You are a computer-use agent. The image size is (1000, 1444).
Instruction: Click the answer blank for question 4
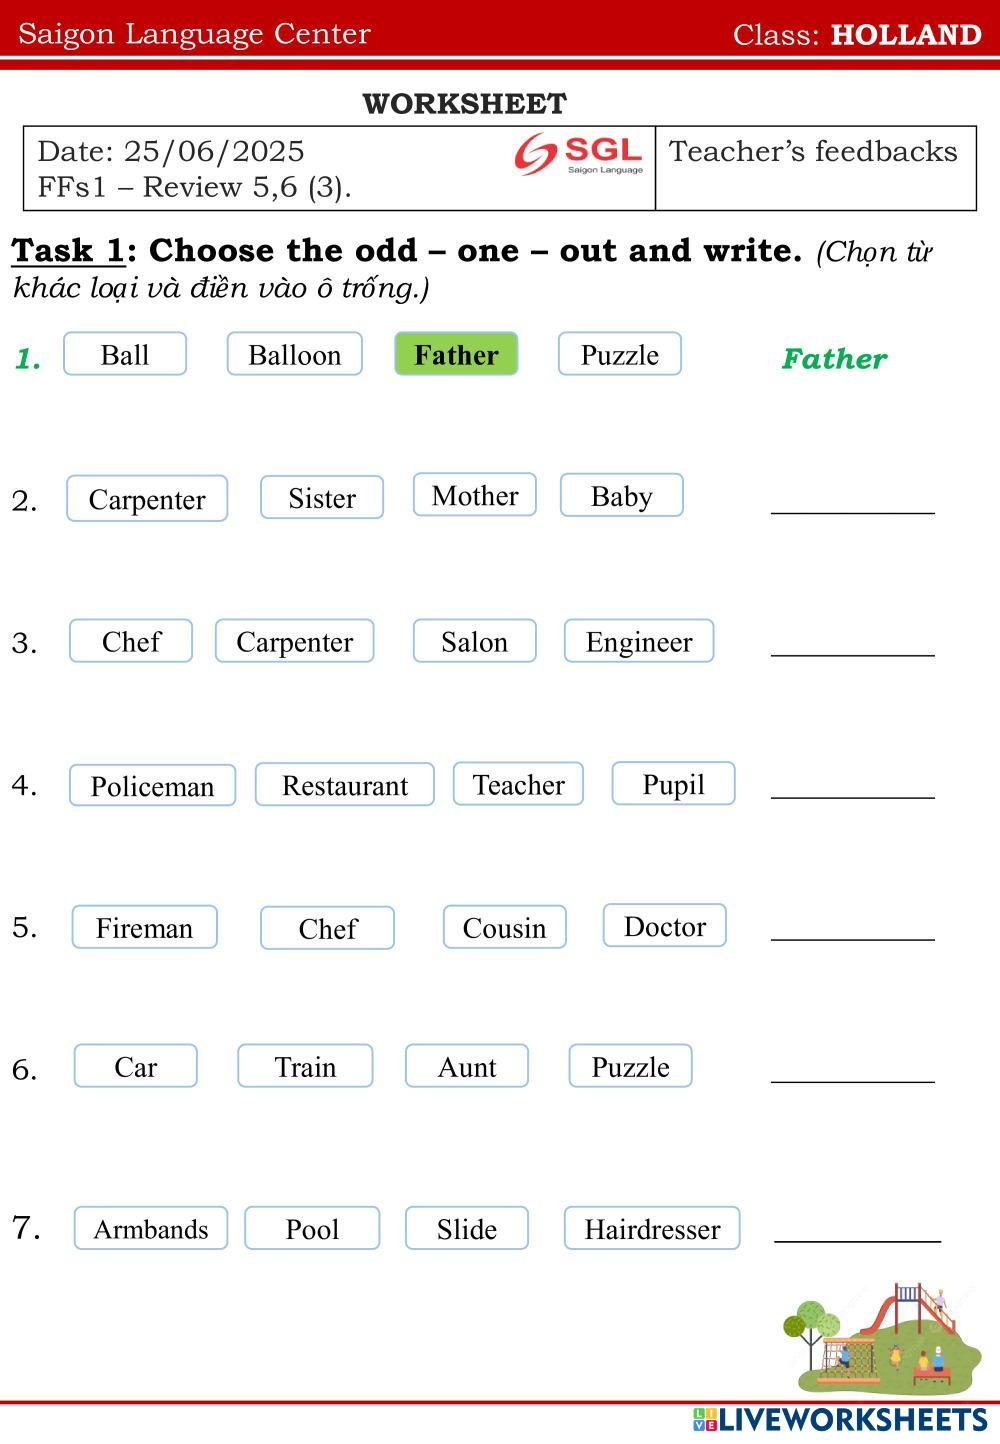pos(852,785)
